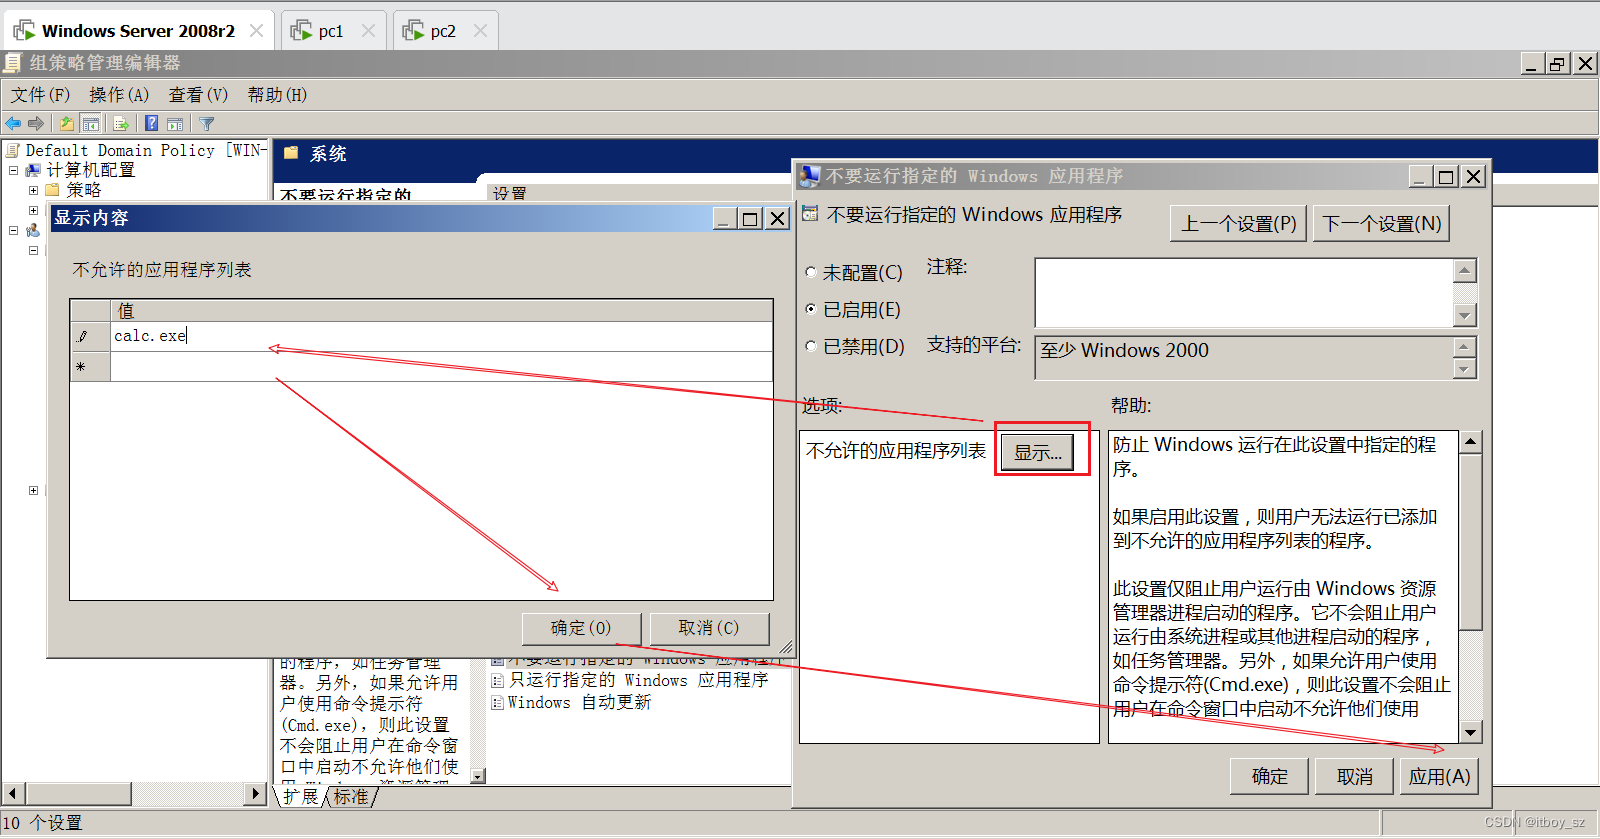Toggle the Show/Hide Action Pane icon
The width and height of the screenshot is (1600, 839).
[x=175, y=123]
